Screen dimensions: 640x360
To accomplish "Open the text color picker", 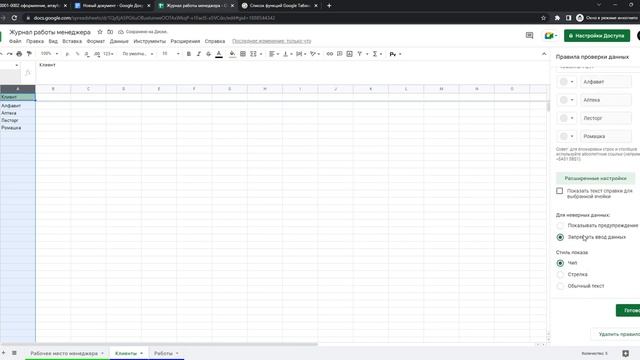I will point(219,54).
